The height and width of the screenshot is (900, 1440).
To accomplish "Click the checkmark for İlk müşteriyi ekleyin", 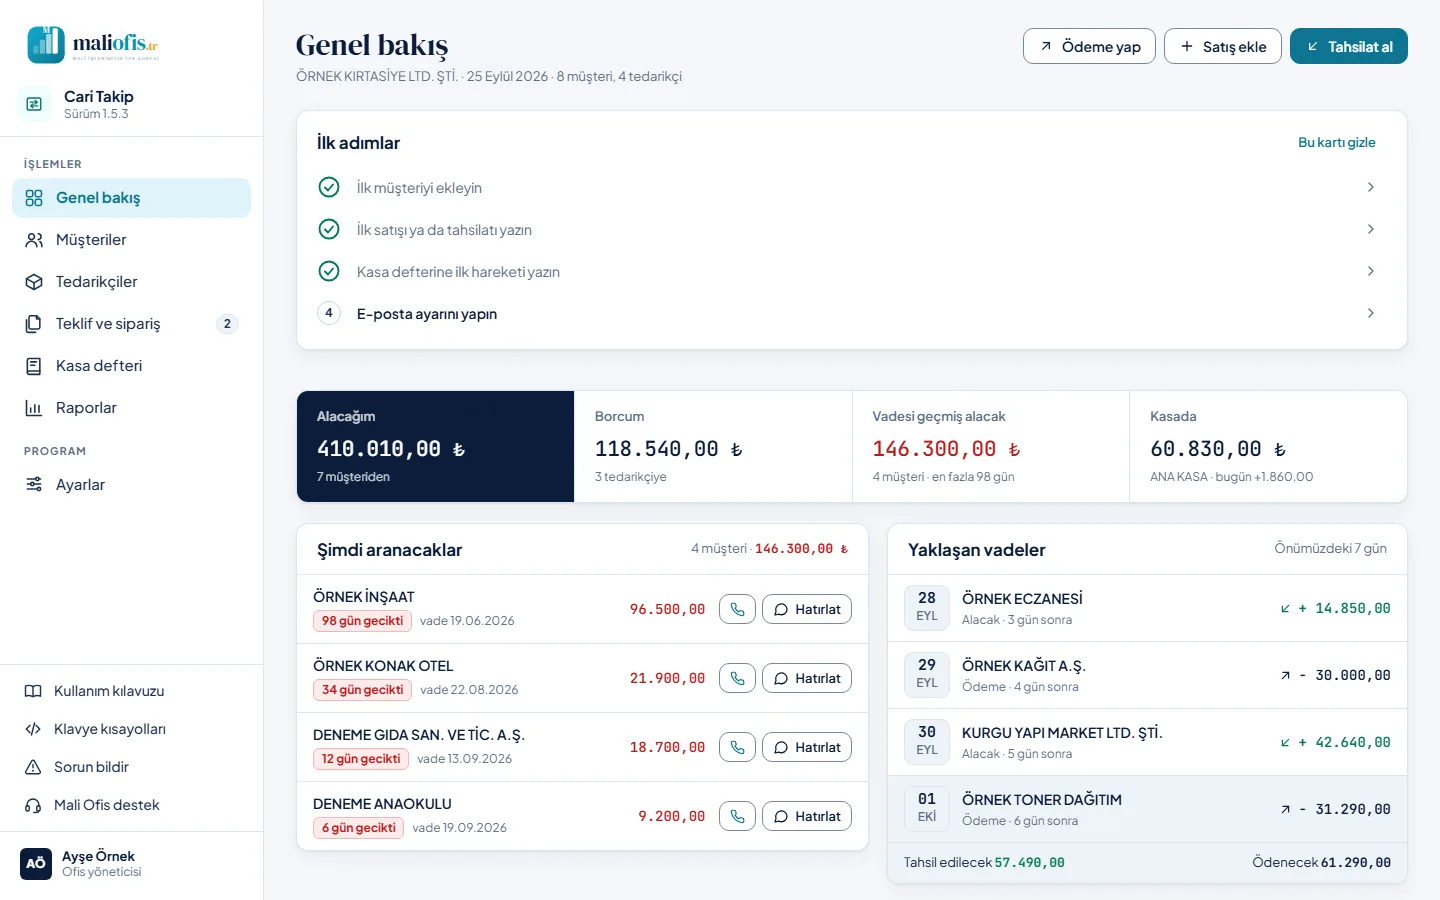I will [329, 187].
